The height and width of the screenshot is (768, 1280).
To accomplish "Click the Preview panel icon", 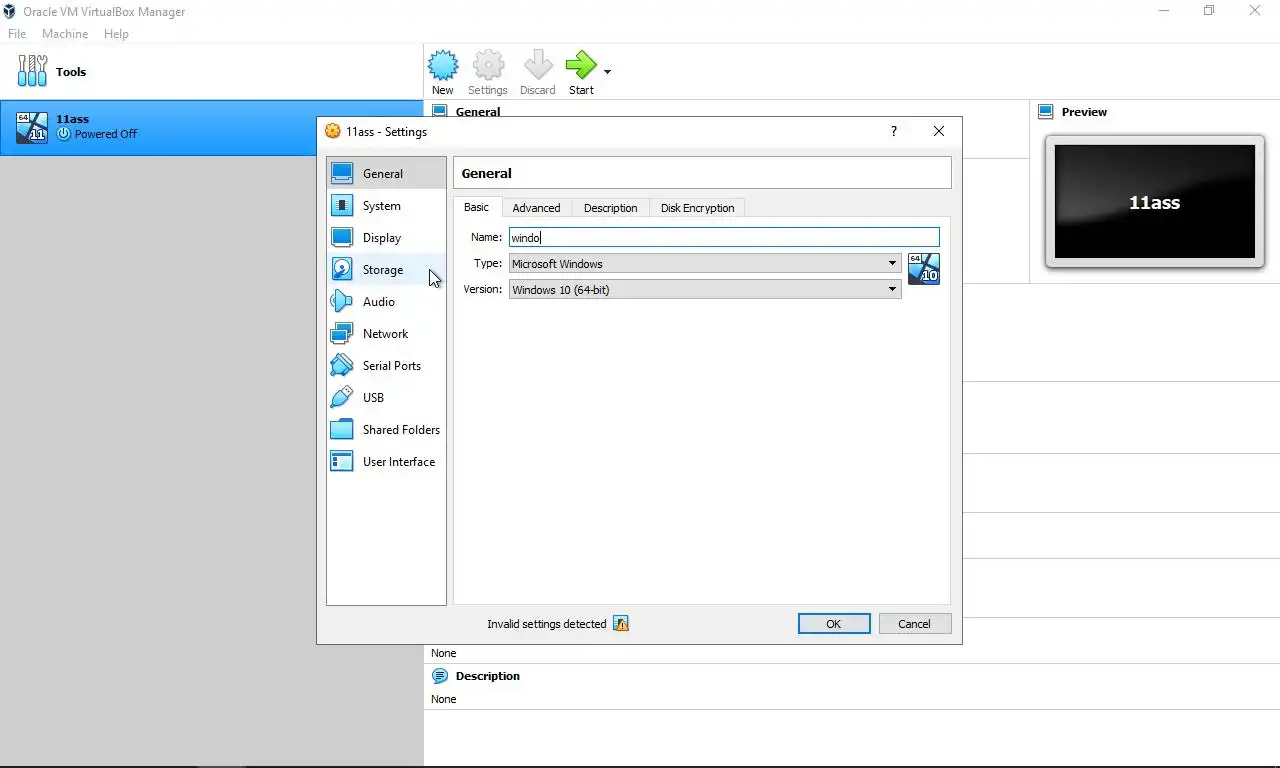I will coord(1046,112).
